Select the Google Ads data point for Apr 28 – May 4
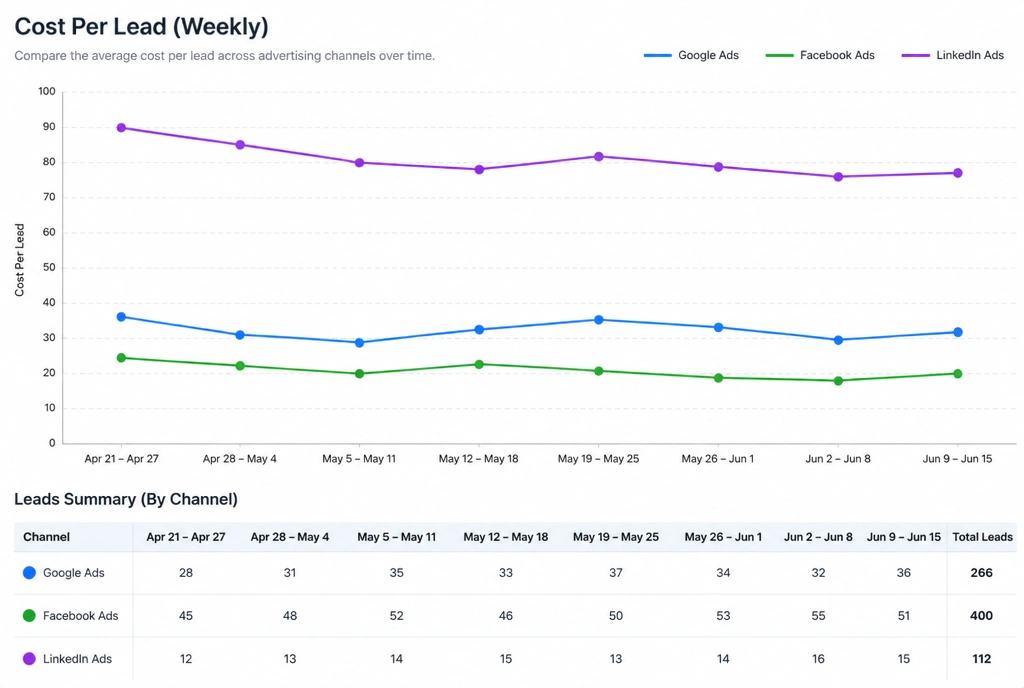1024x688 pixels. [x=240, y=335]
